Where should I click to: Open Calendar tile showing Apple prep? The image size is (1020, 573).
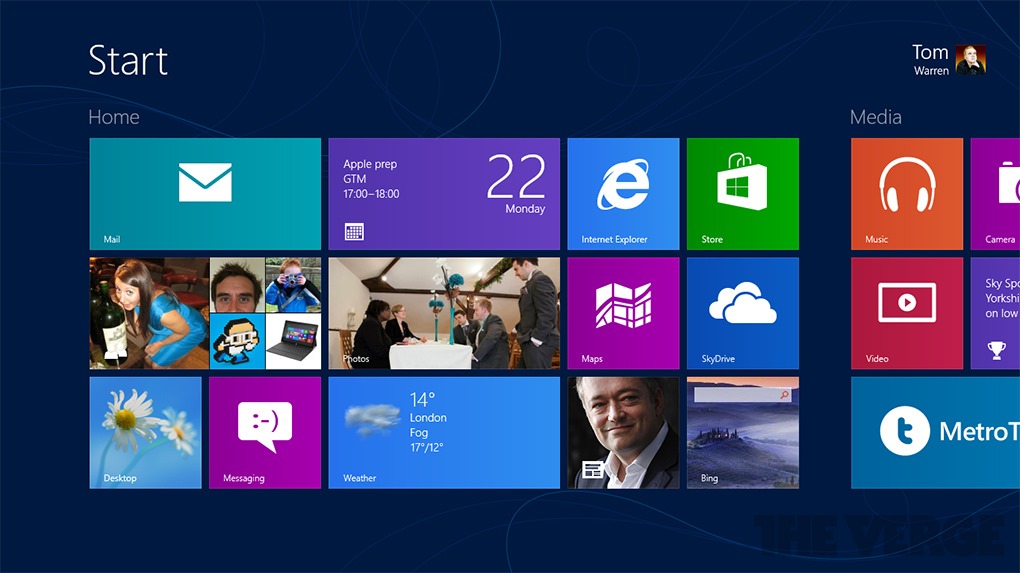[x=444, y=194]
